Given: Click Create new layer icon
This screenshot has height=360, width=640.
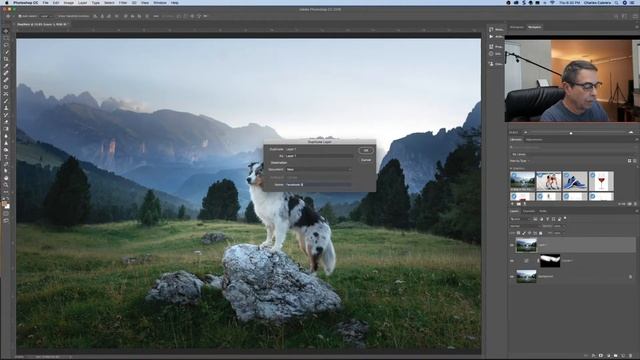Looking at the screenshot, I should click(x=623, y=356).
